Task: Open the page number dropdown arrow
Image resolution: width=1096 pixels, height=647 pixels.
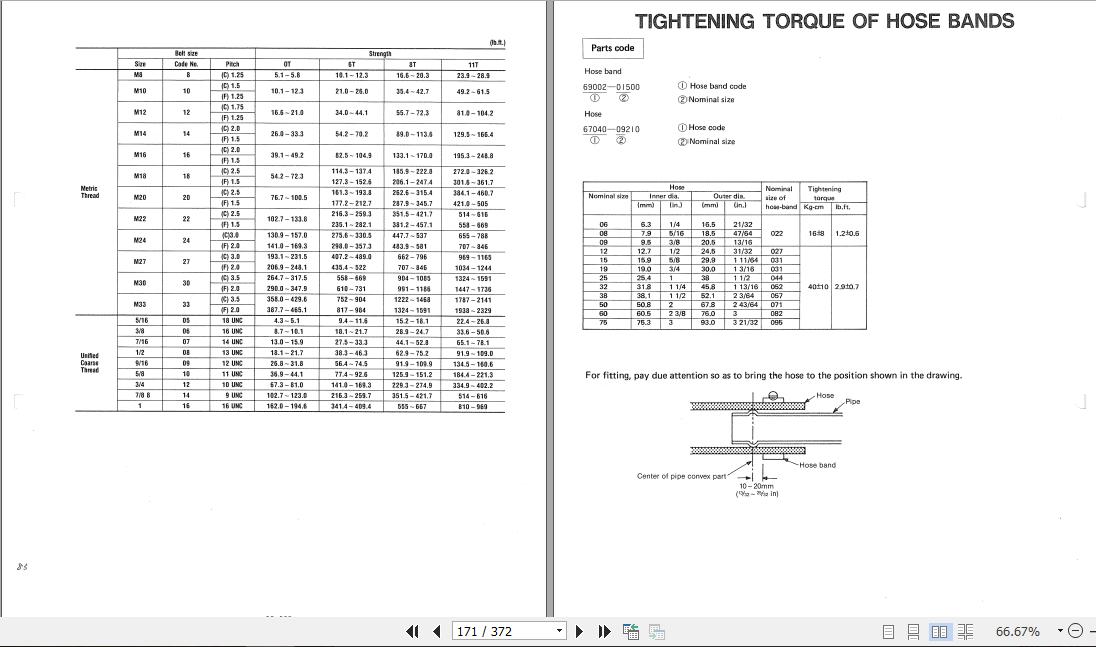Action: 559,631
